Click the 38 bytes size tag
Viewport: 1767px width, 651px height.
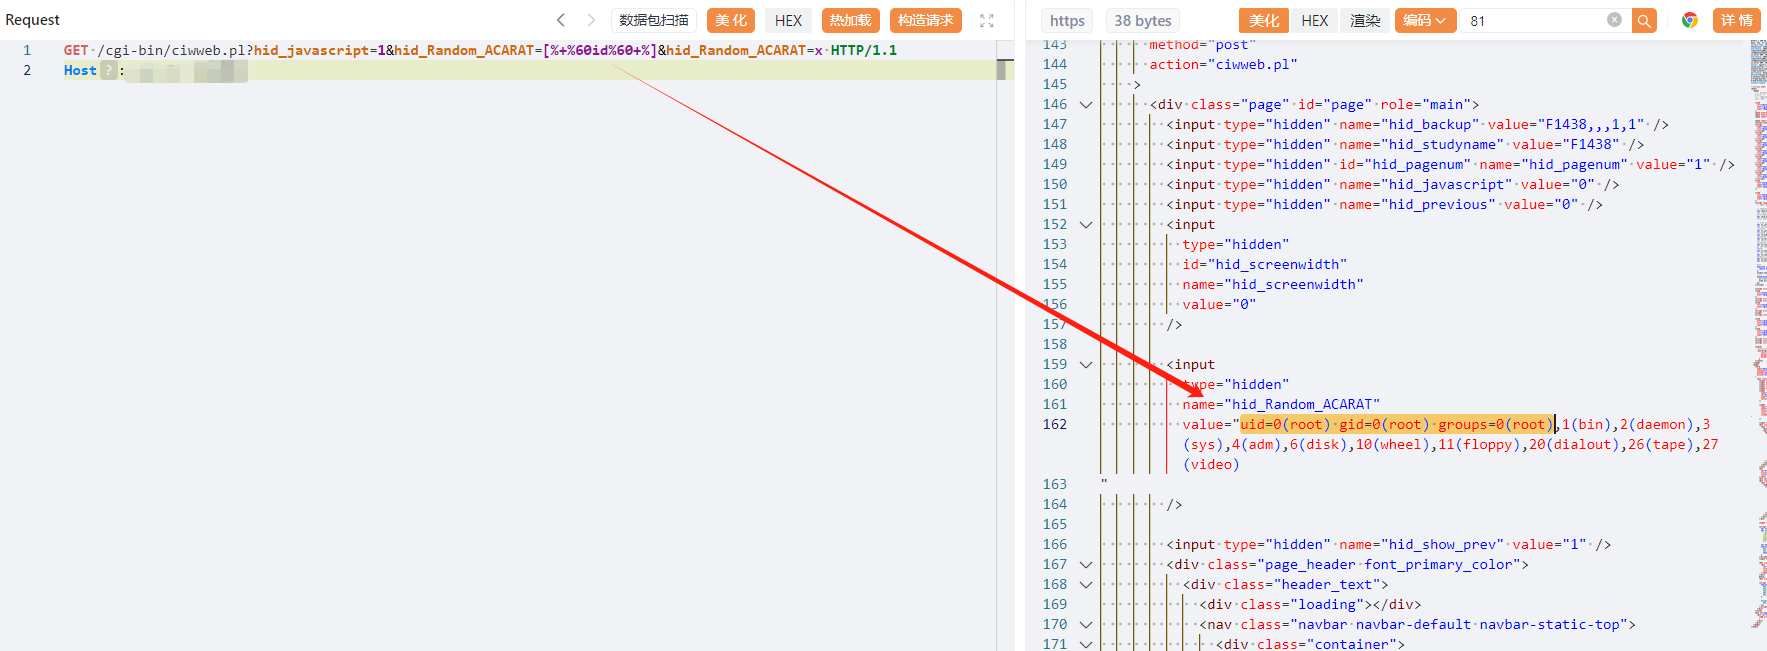[1143, 20]
